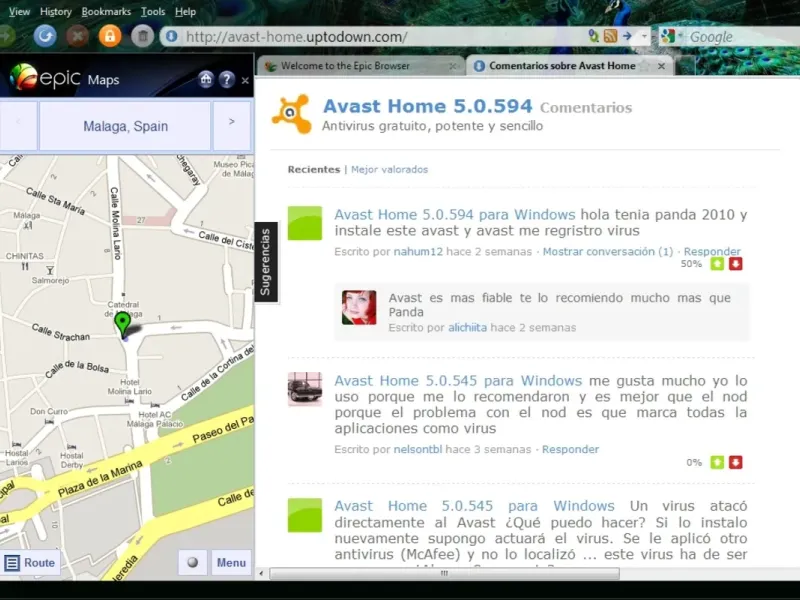The height and width of the screenshot is (600, 800).
Task: Click the question mark help icon in Maps
Action: pyautogui.click(x=227, y=79)
